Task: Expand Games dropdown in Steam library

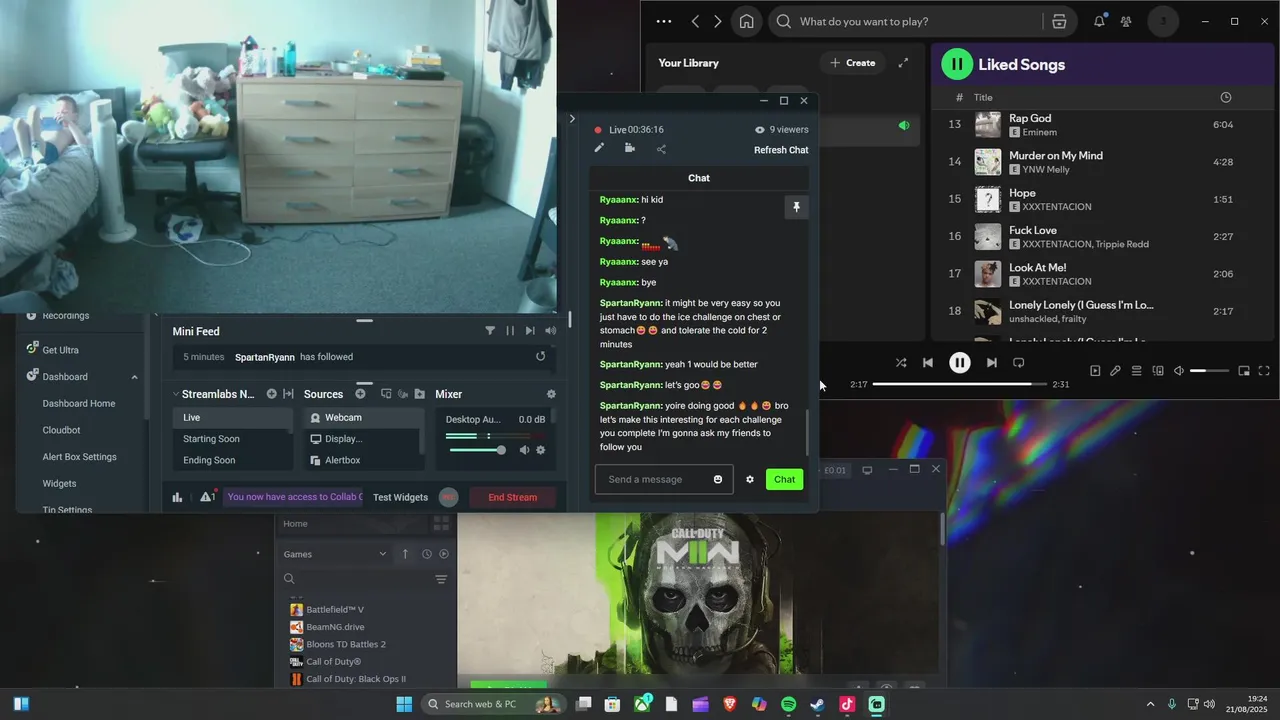Action: (382, 554)
